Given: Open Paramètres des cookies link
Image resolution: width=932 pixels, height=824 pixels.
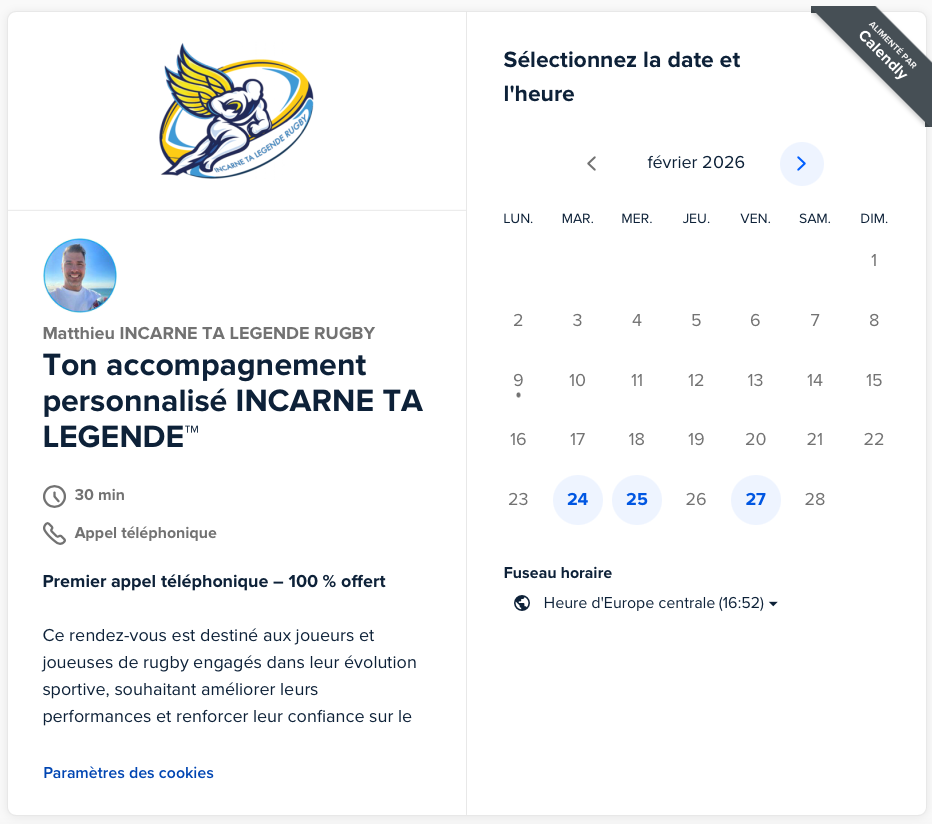Looking at the screenshot, I should pos(128,773).
